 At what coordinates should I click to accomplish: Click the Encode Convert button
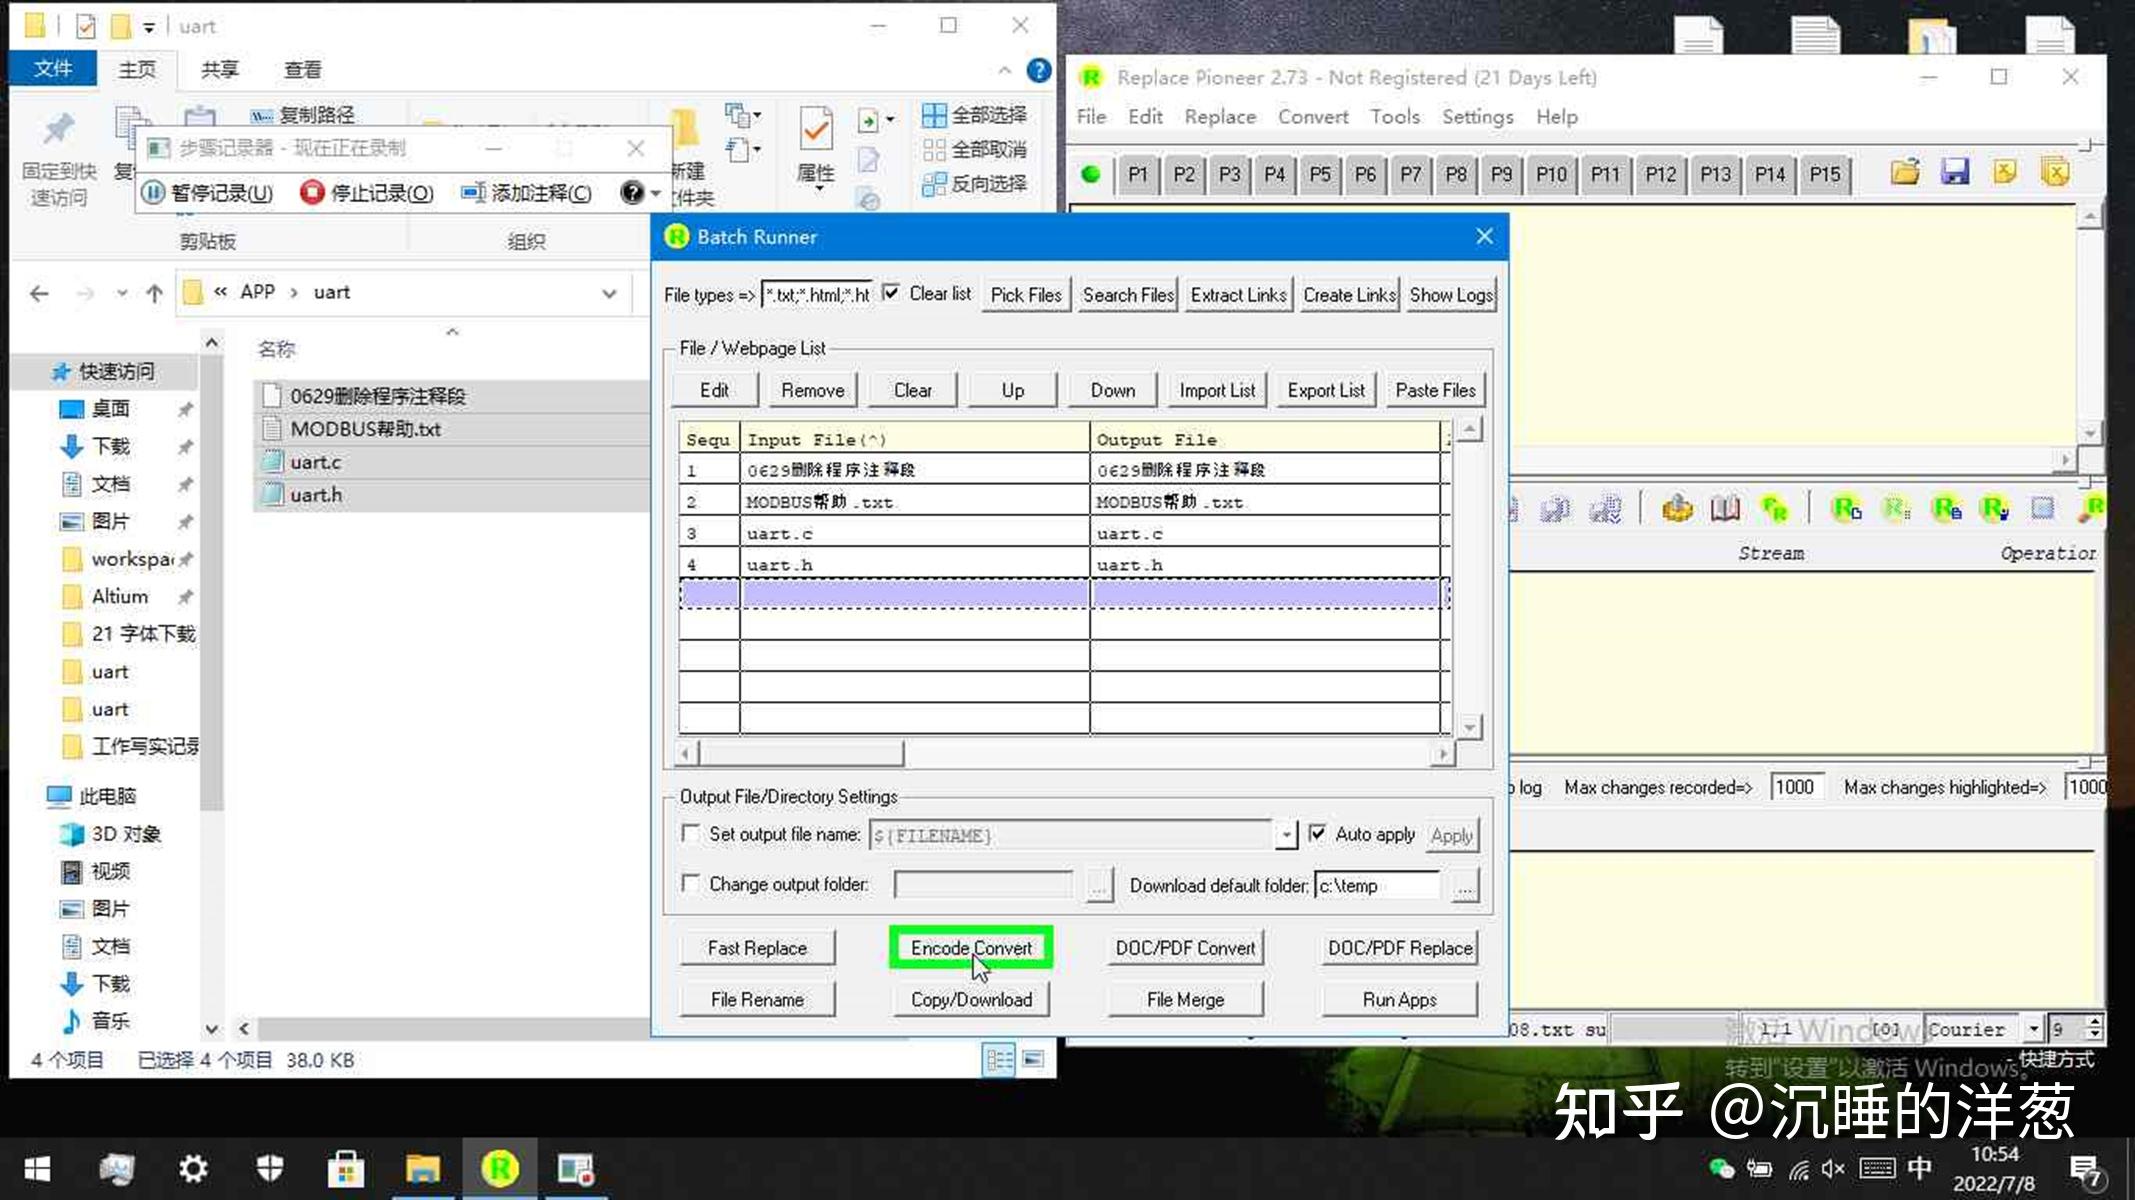tap(971, 947)
